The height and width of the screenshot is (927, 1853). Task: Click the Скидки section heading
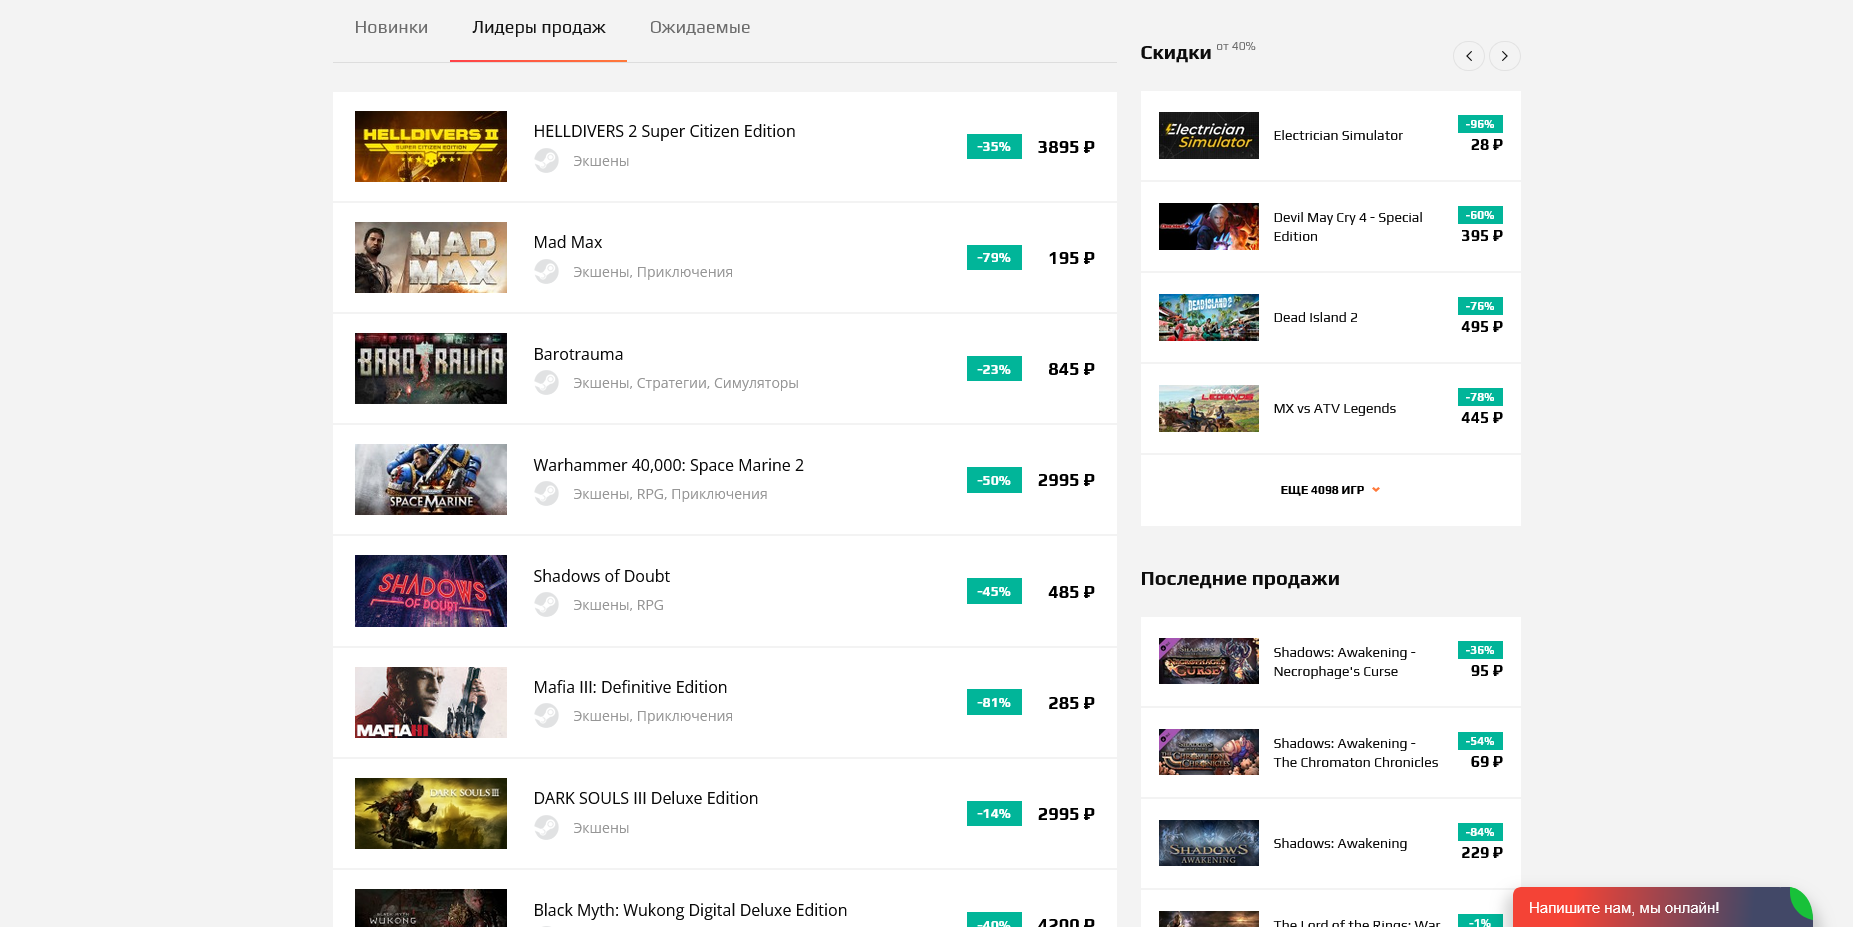[1175, 53]
